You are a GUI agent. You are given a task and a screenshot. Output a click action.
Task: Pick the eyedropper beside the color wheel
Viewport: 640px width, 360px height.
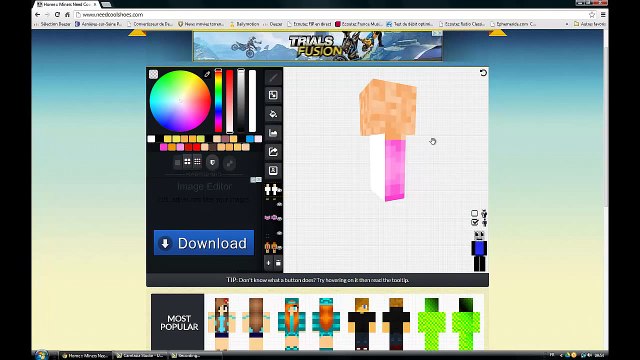click(x=207, y=74)
